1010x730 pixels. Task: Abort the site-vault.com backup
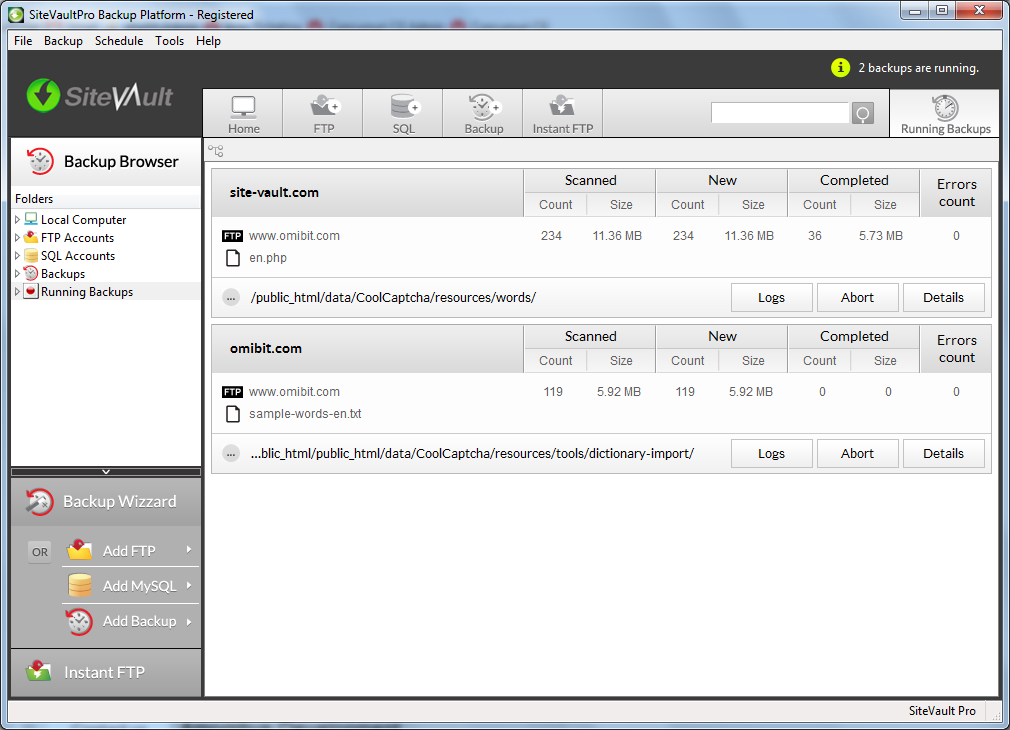(857, 297)
